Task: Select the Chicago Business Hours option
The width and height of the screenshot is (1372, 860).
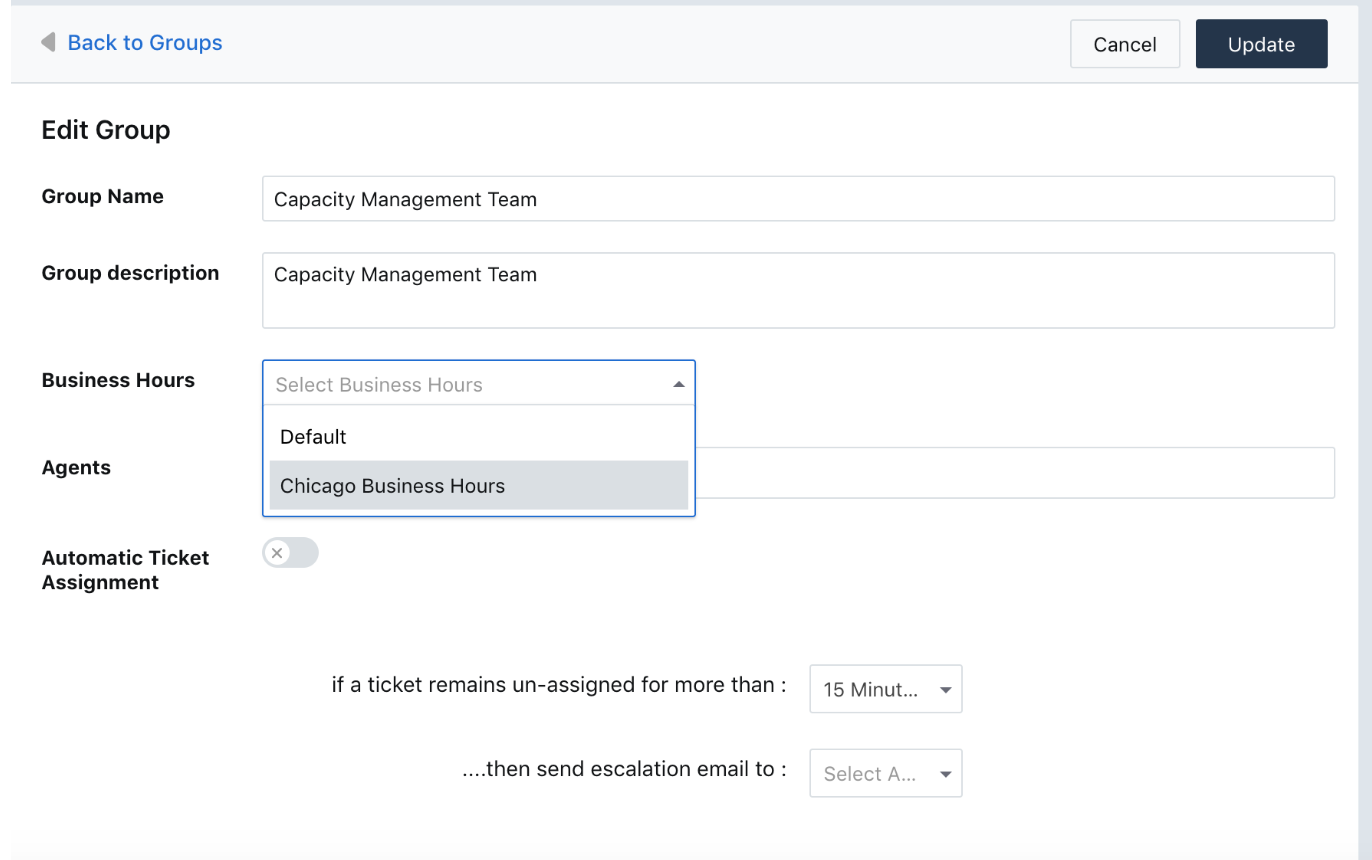Action: coord(393,486)
